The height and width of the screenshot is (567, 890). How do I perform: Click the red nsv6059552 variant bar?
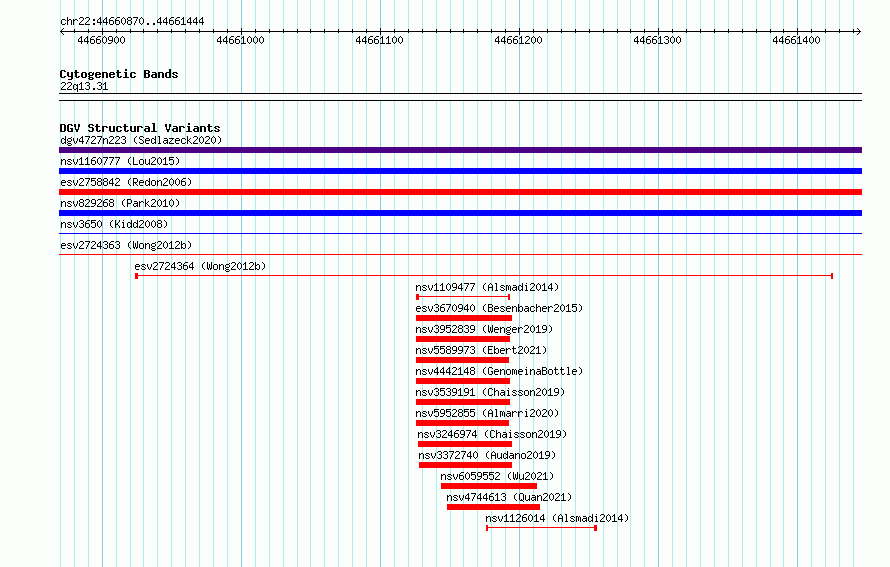click(489, 486)
